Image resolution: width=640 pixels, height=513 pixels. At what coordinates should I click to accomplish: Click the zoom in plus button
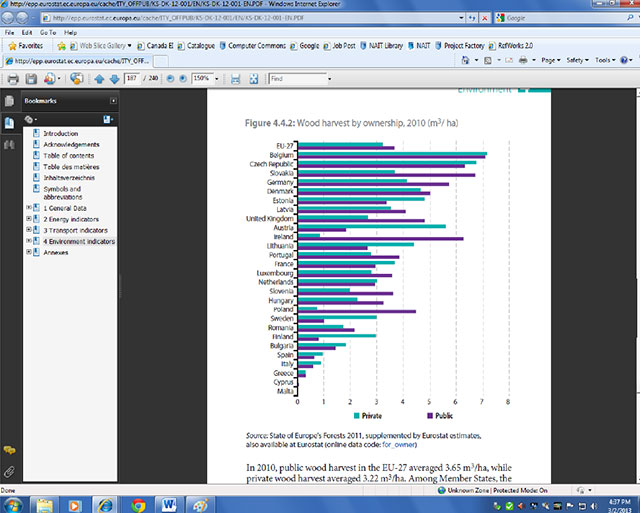(183, 78)
